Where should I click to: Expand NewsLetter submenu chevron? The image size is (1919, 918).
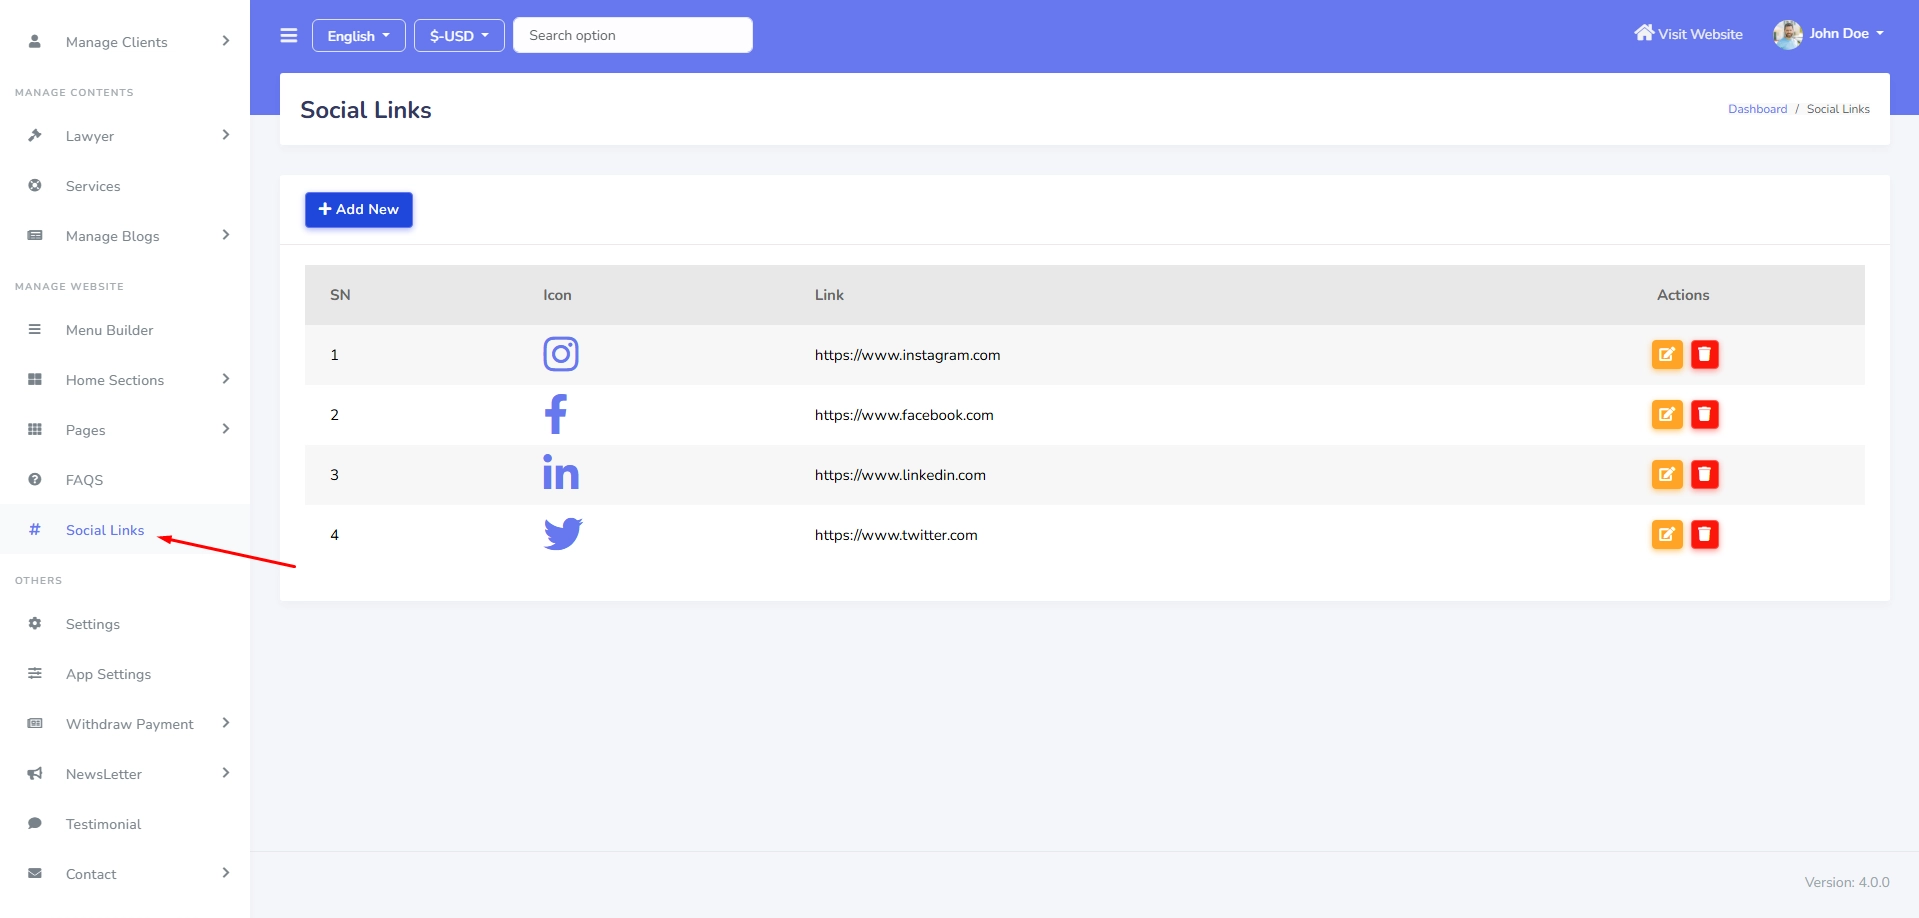click(x=226, y=773)
